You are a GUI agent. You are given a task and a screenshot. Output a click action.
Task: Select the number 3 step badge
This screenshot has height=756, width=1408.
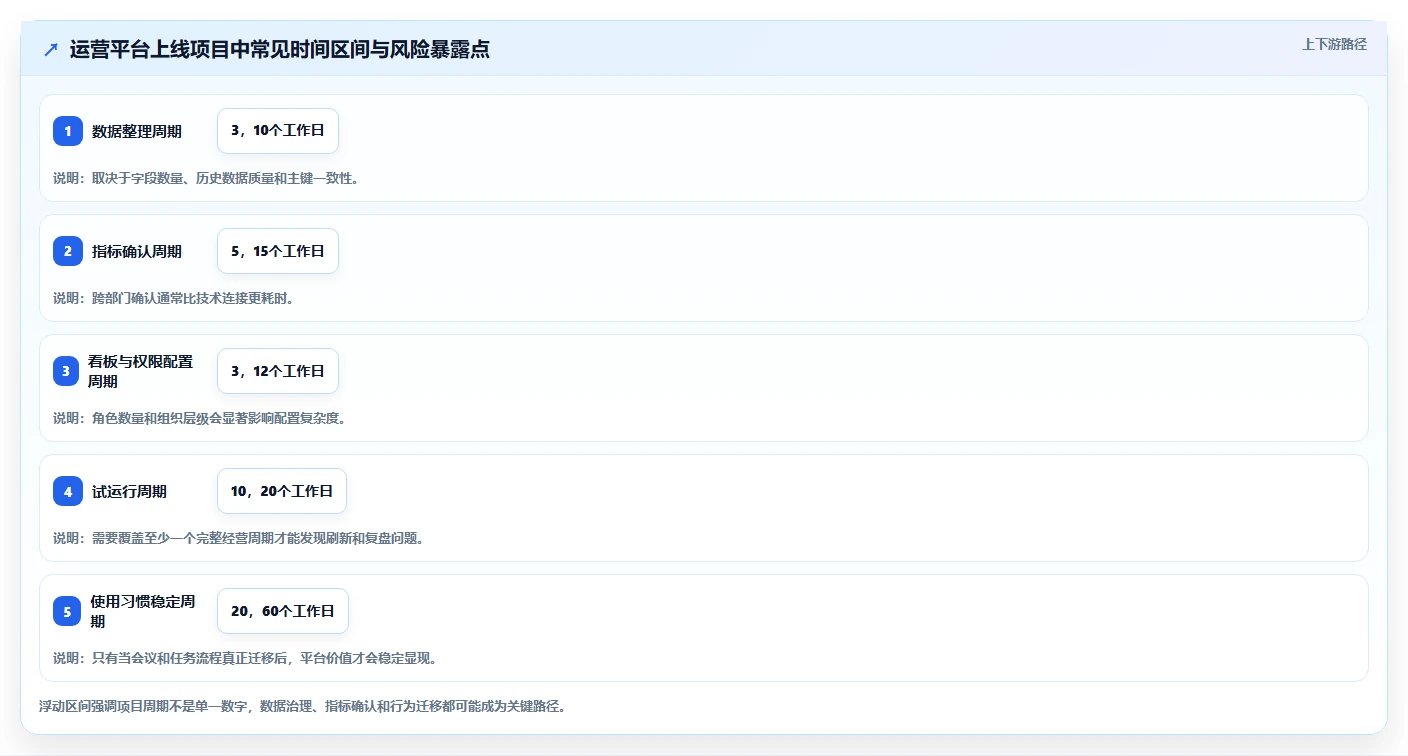click(68, 371)
